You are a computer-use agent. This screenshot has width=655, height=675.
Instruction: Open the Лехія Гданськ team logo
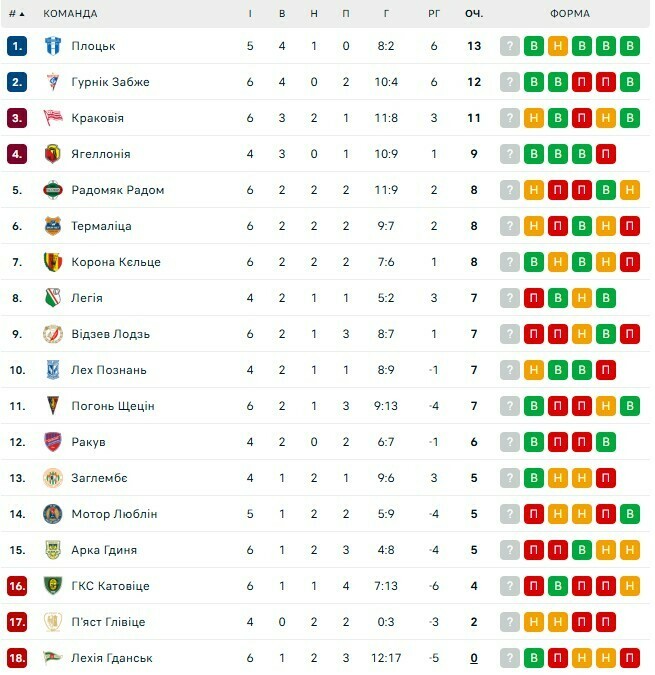tap(53, 658)
